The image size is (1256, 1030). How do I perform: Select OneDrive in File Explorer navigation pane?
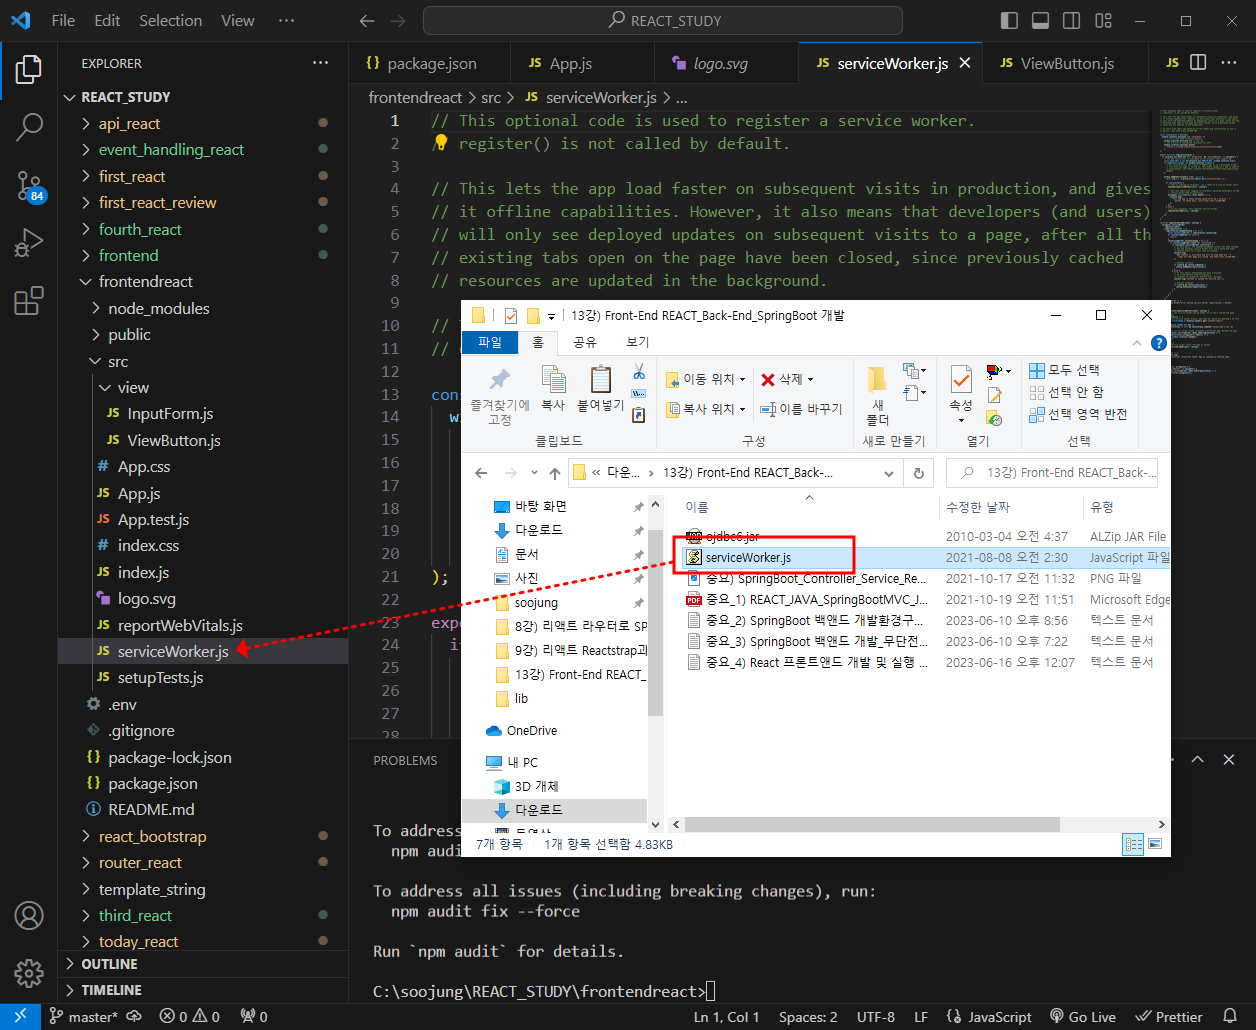tap(531, 731)
